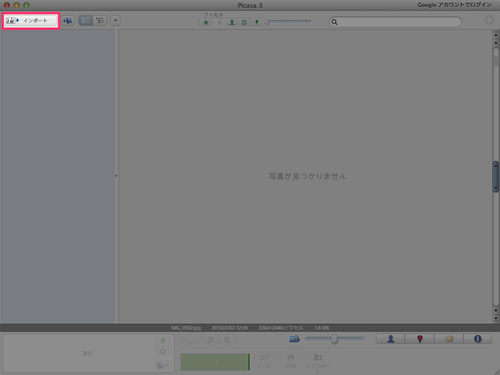The image size is (500, 375).
Task: Show the Properties info panel button
Action: (x=477, y=339)
